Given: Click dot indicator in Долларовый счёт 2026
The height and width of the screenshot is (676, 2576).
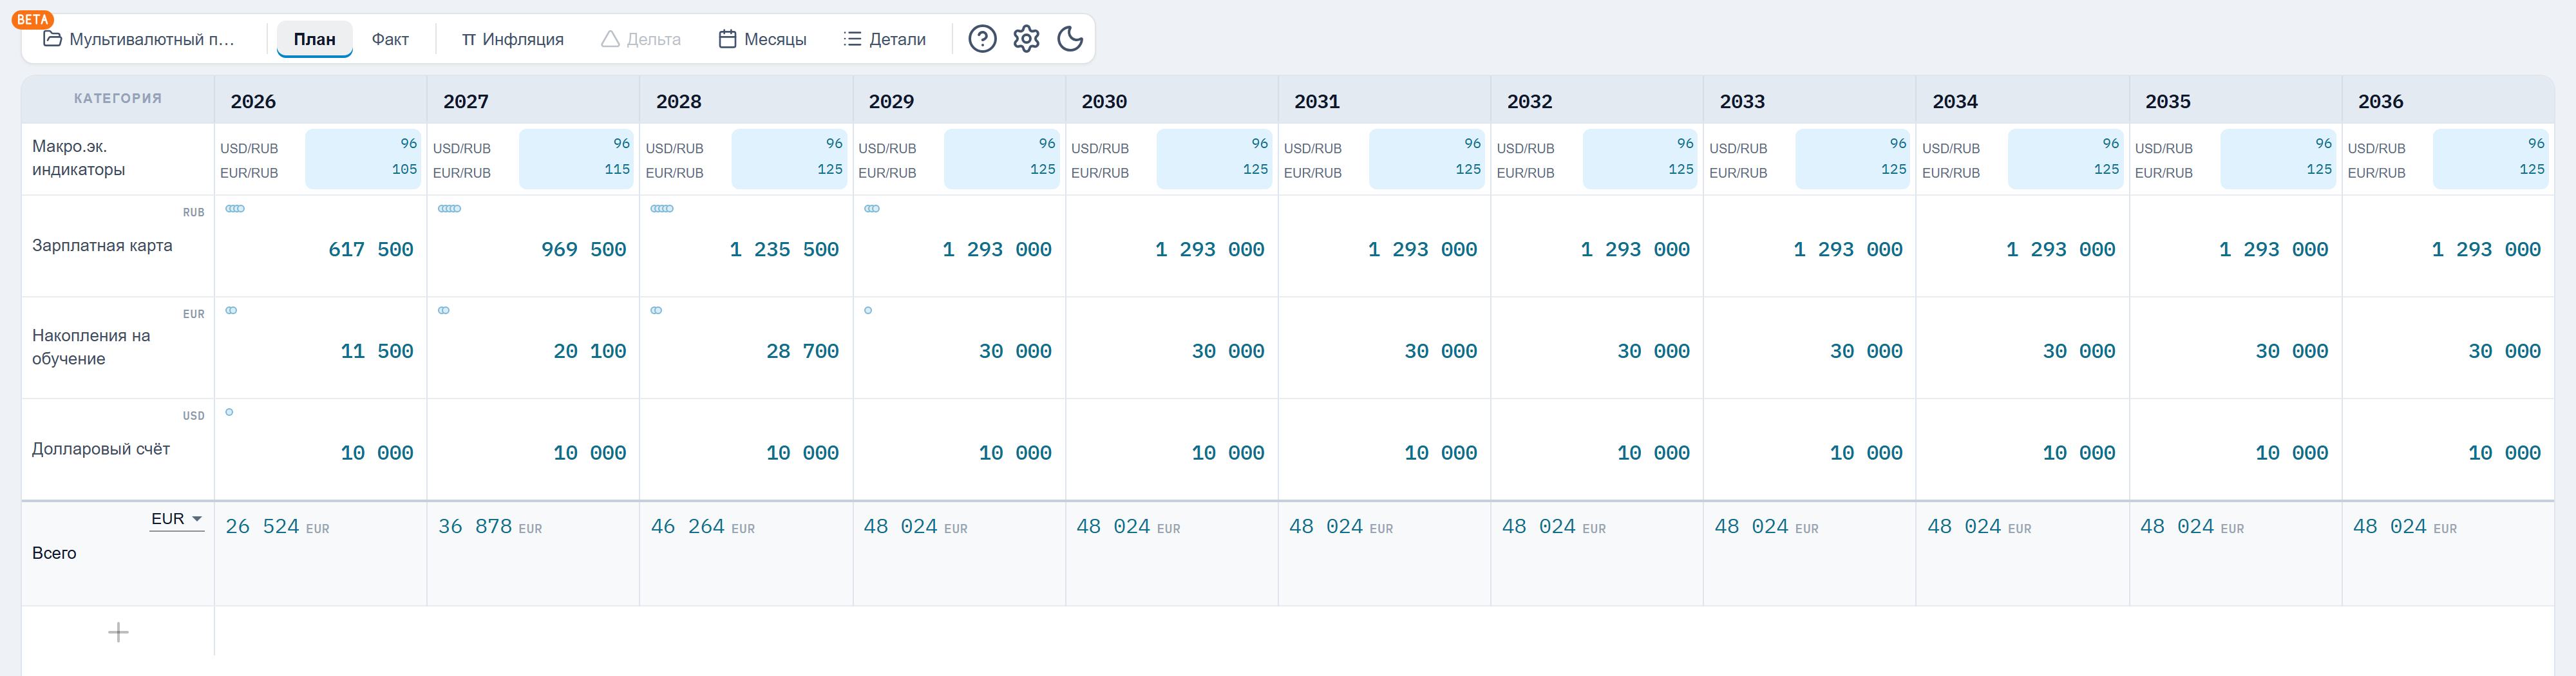Looking at the screenshot, I should [x=229, y=412].
